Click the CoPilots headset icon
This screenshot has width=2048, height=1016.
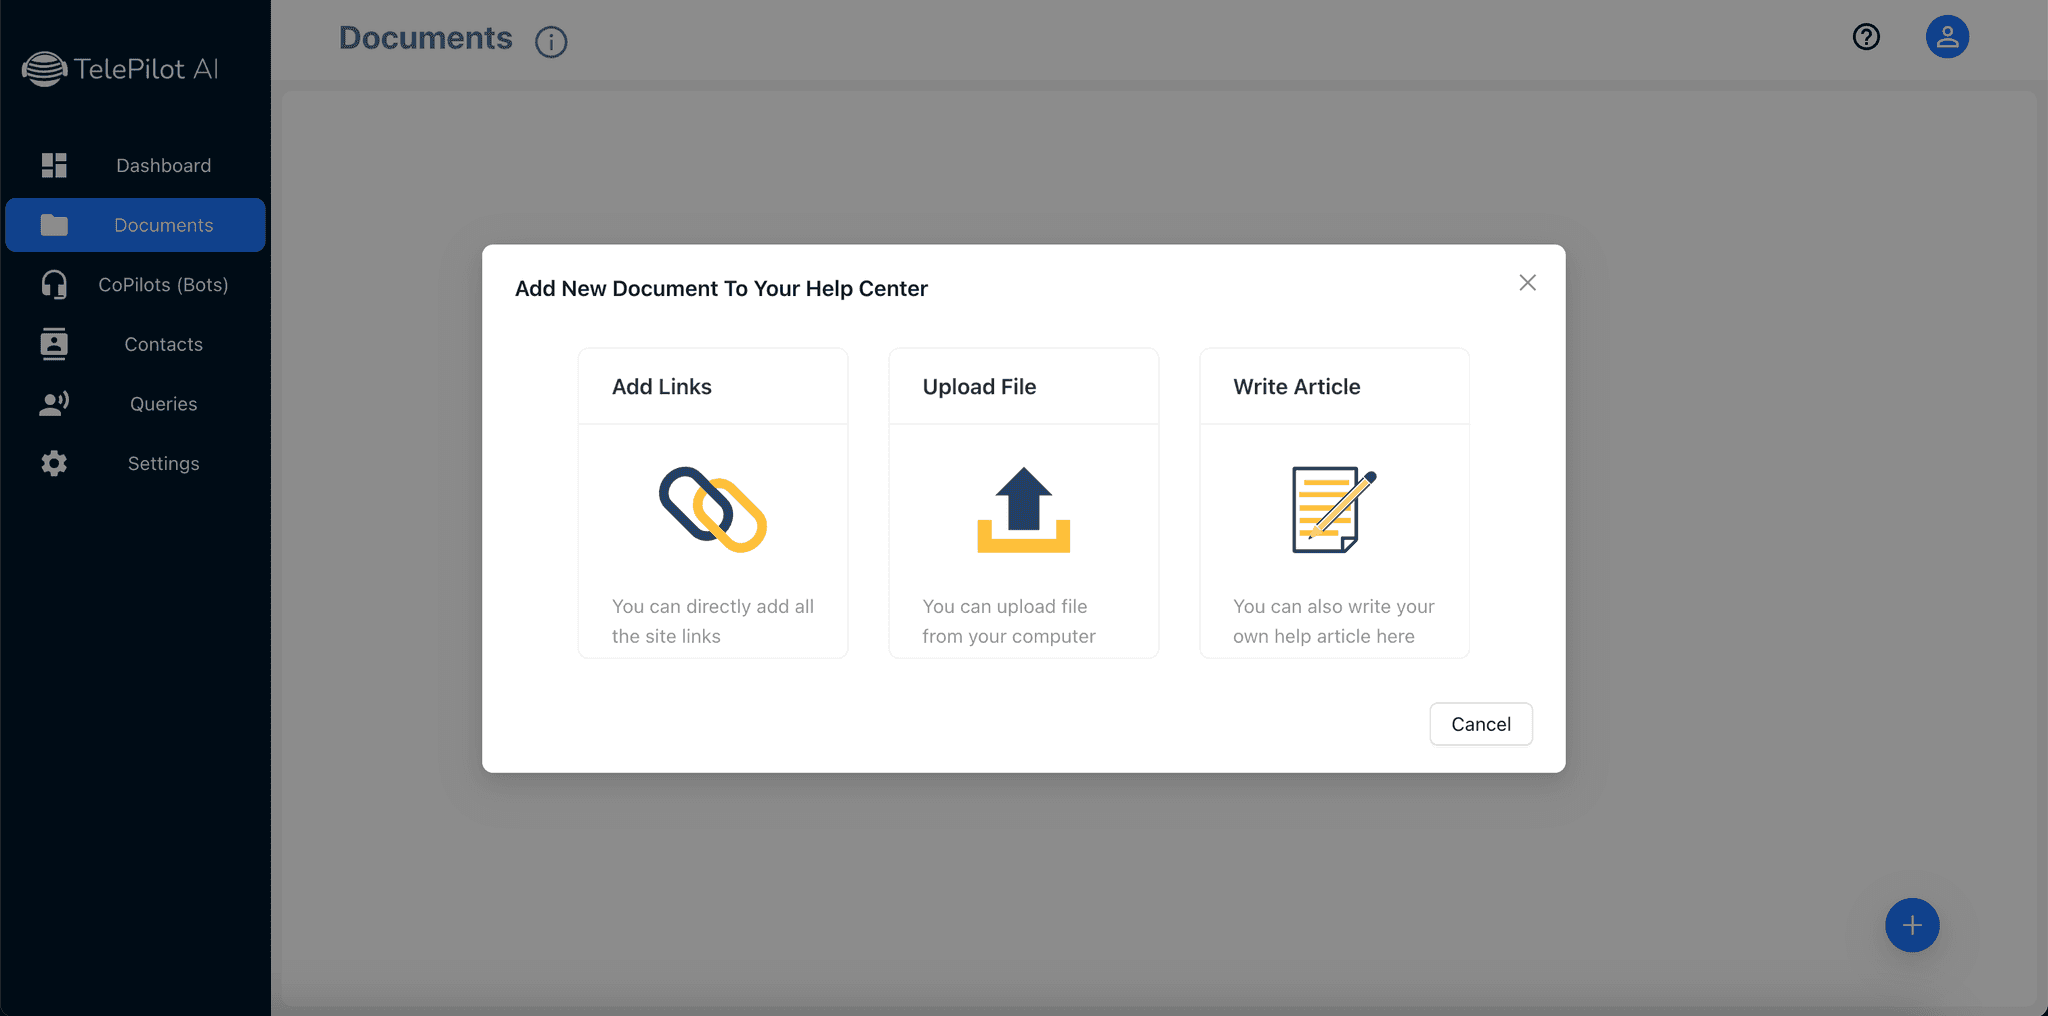54,285
